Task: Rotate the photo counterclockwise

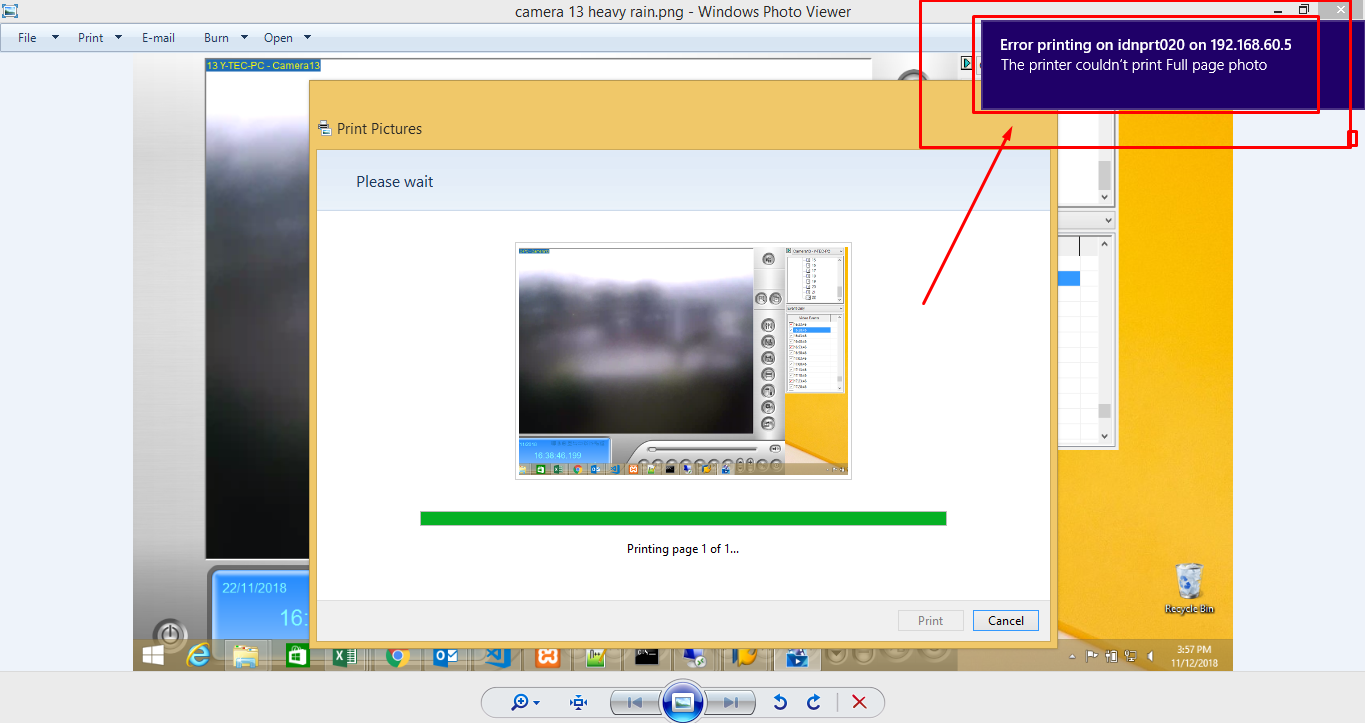Action: pyautogui.click(x=781, y=702)
